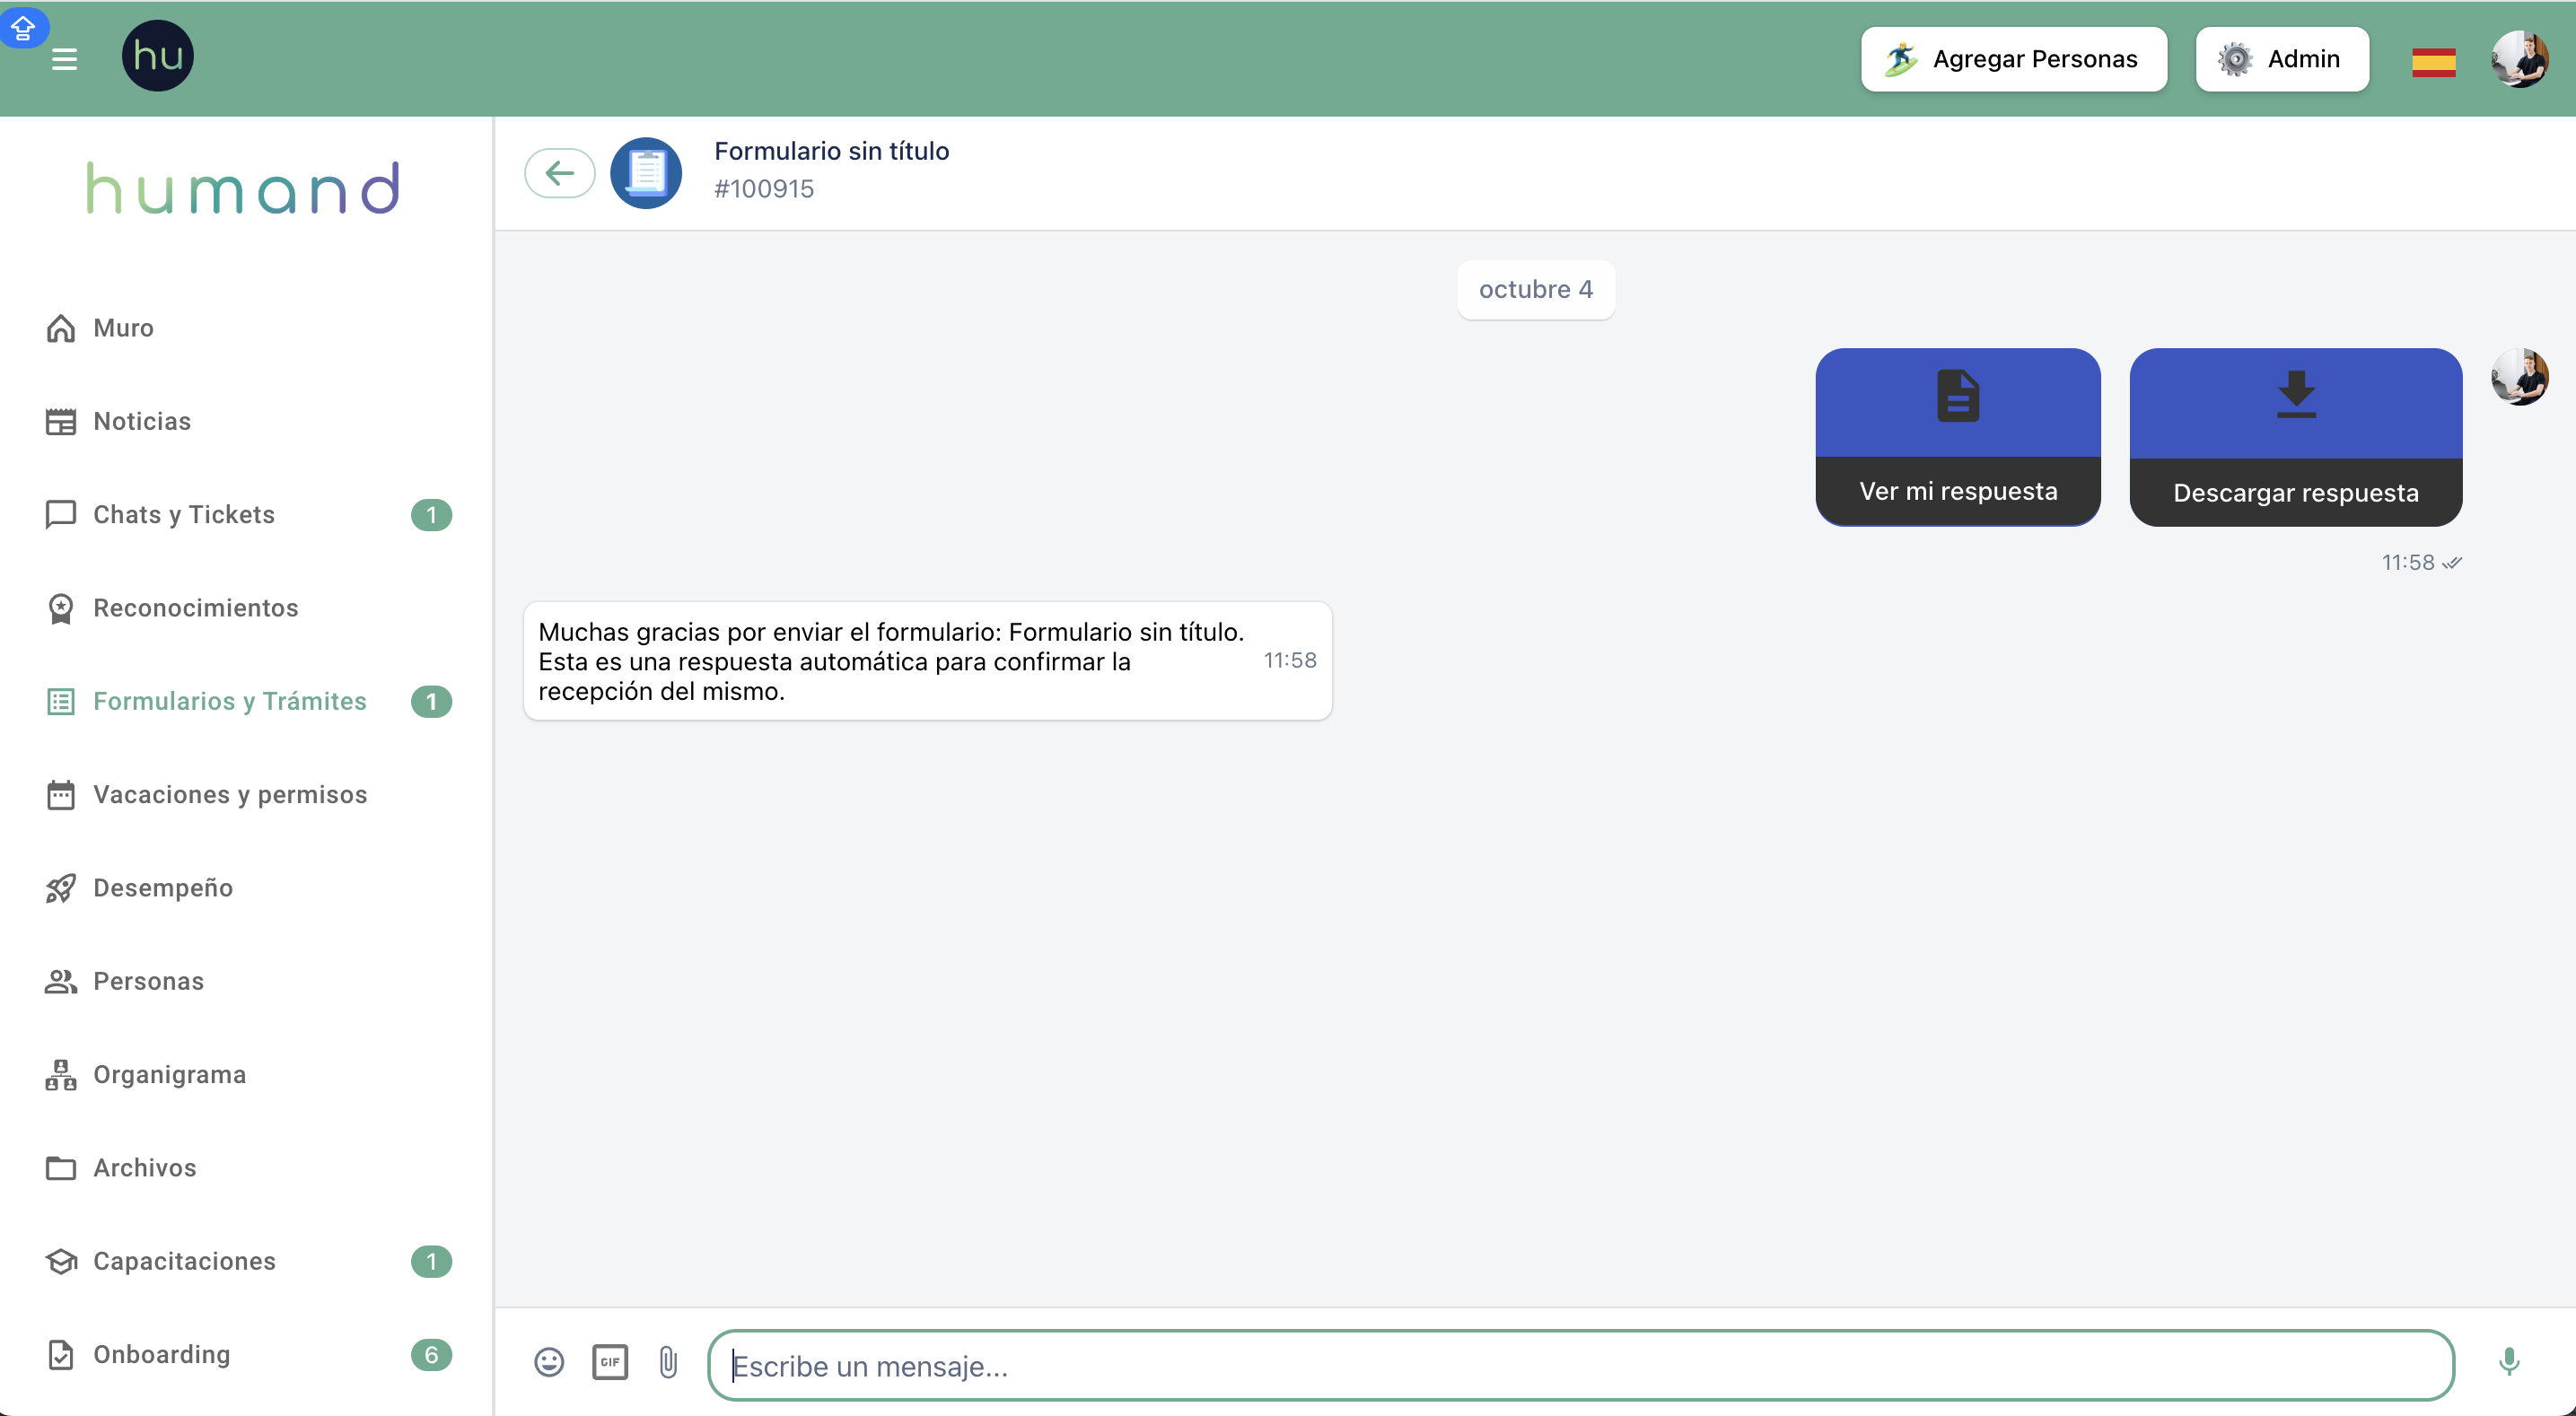Click the automatic reply message bubble

[927, 660]
